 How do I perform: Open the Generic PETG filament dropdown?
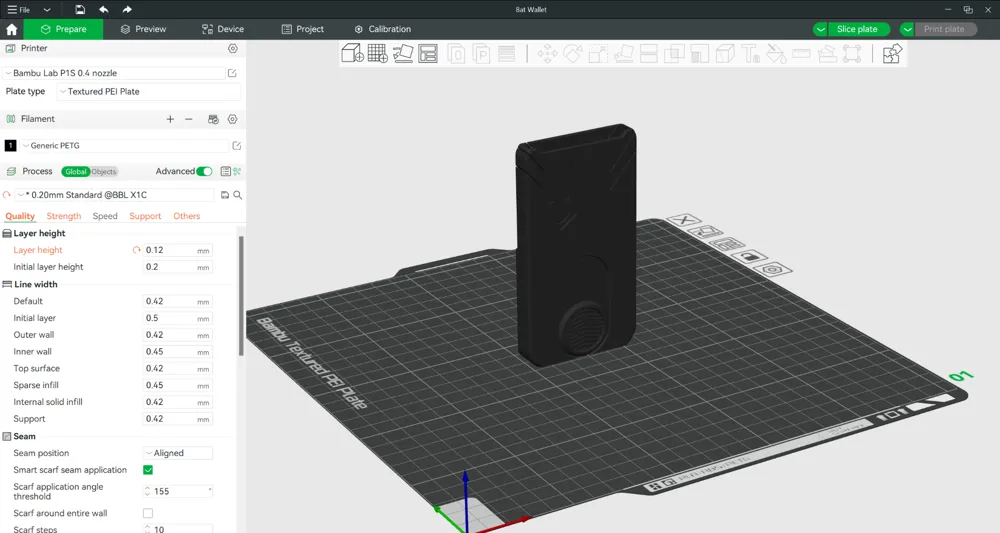124,146
